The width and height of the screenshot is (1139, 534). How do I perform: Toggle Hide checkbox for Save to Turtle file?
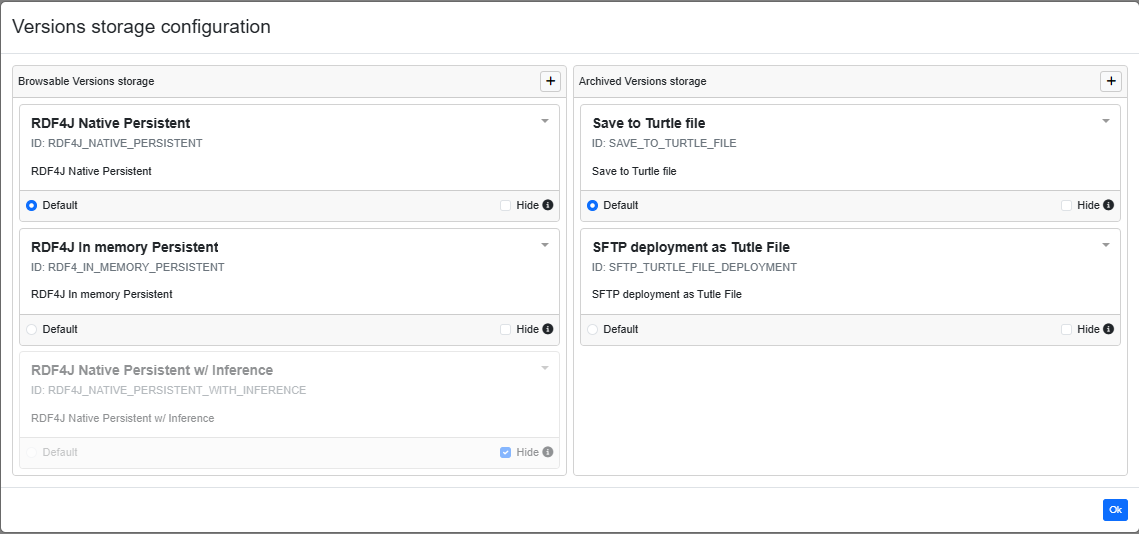click(x=1066, y=206)
